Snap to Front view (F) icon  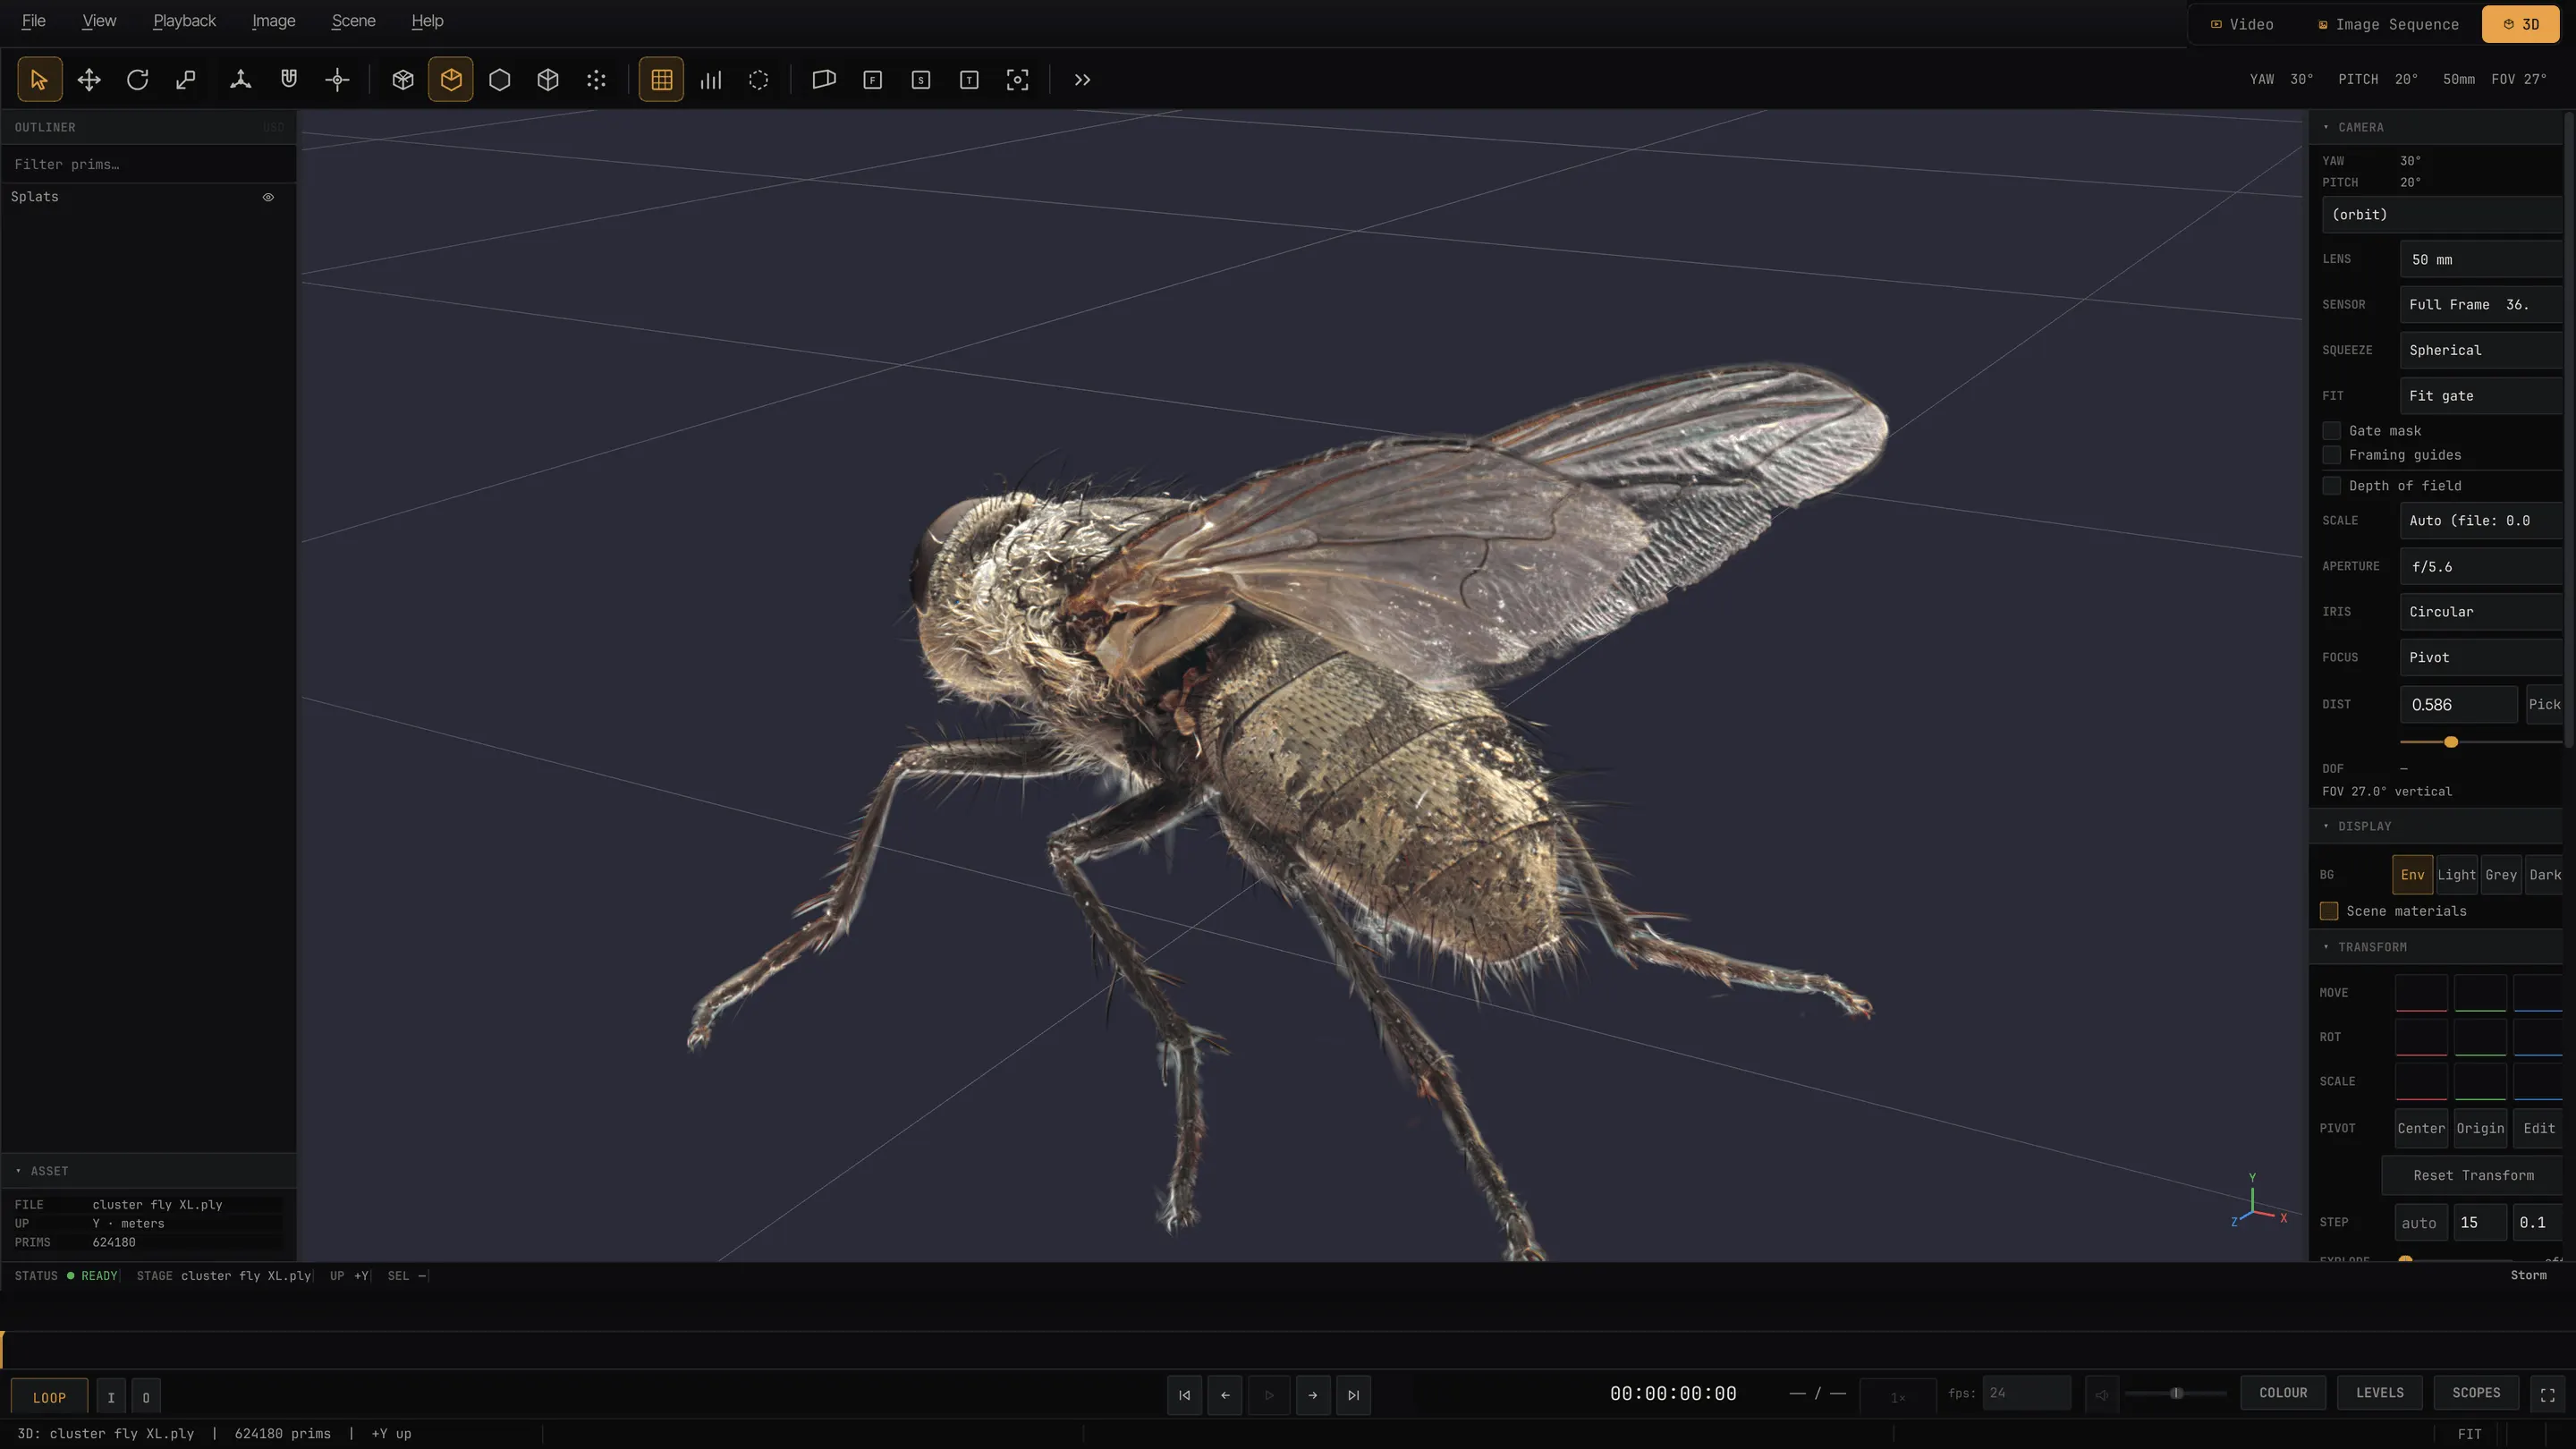pos(873,80)
